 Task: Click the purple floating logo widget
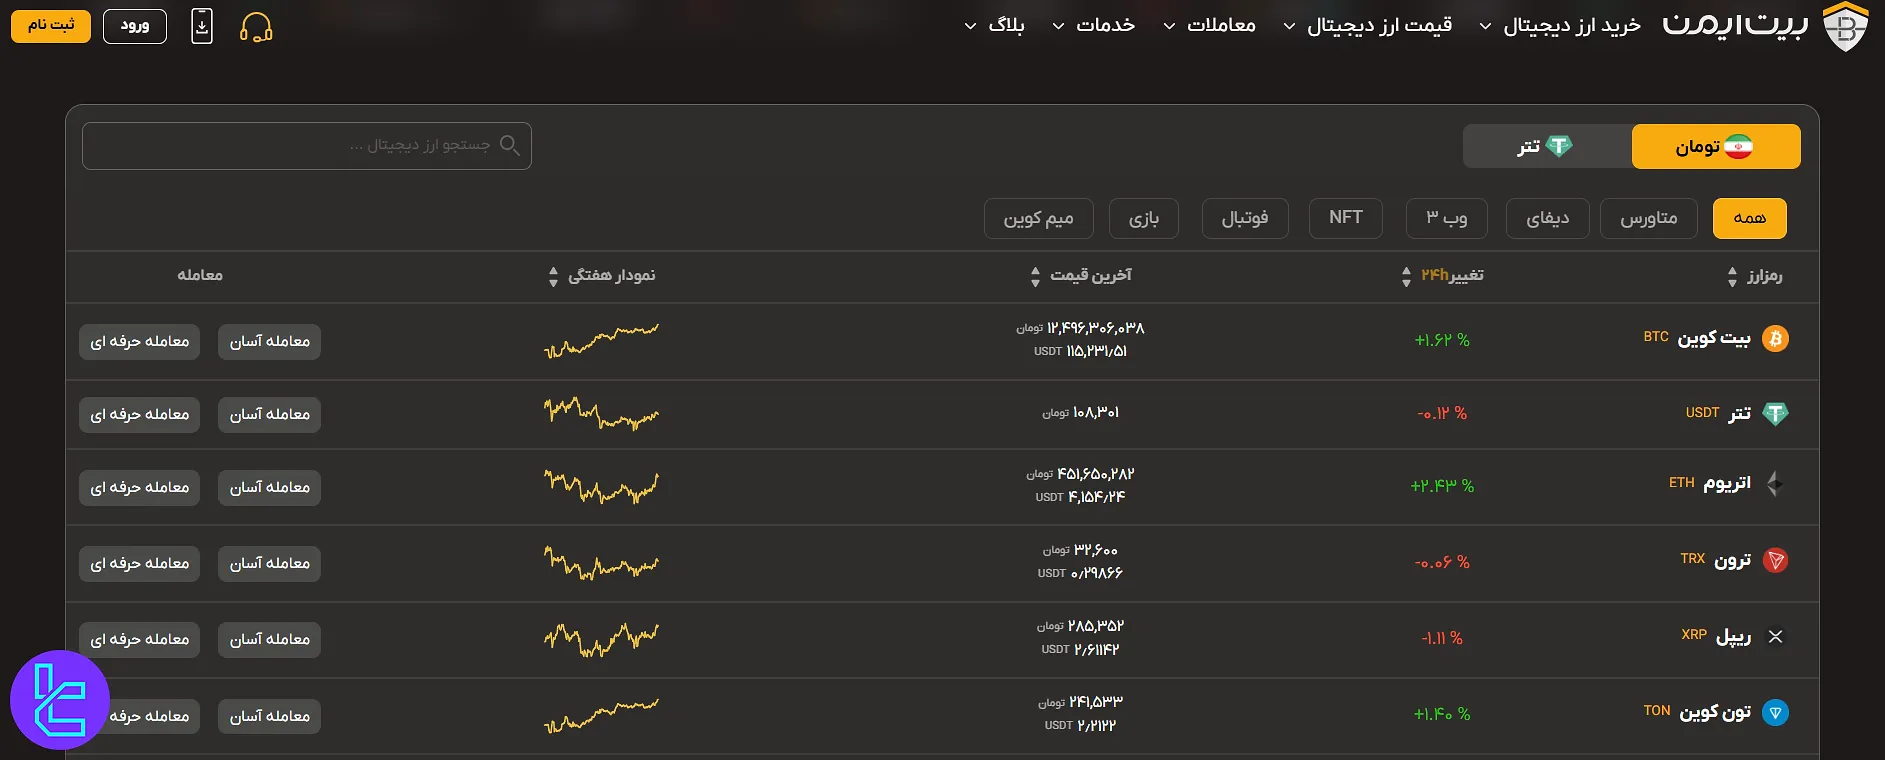[60, 700]
